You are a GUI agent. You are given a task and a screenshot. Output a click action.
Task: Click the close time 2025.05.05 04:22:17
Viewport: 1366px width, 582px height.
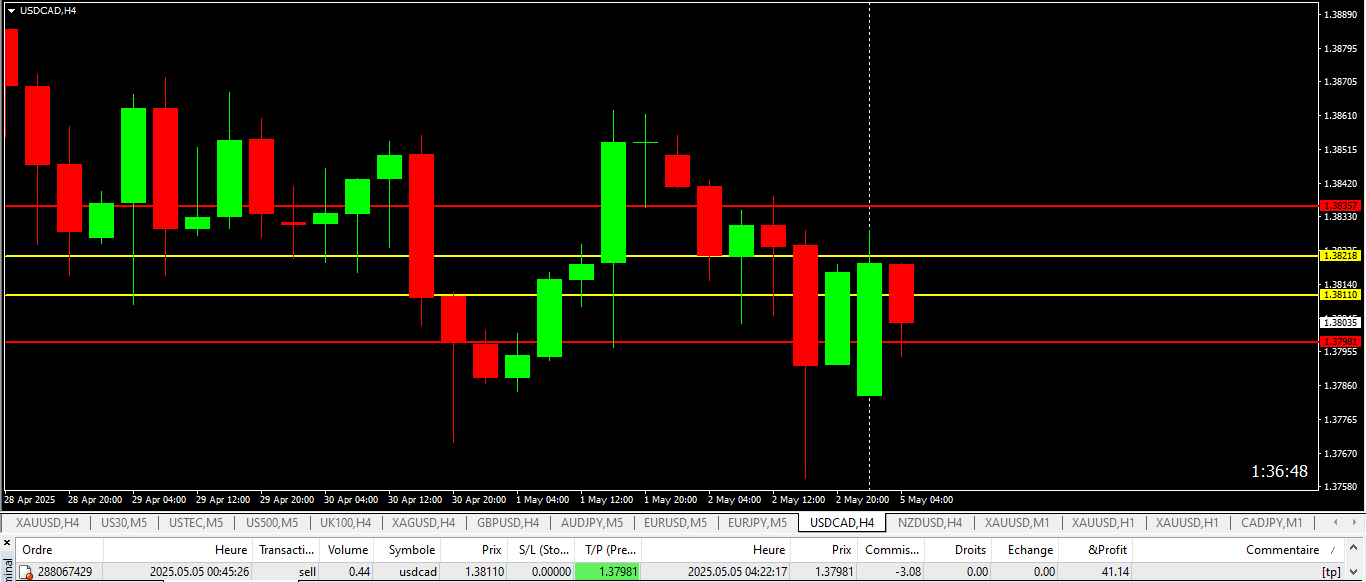(737, 572)
